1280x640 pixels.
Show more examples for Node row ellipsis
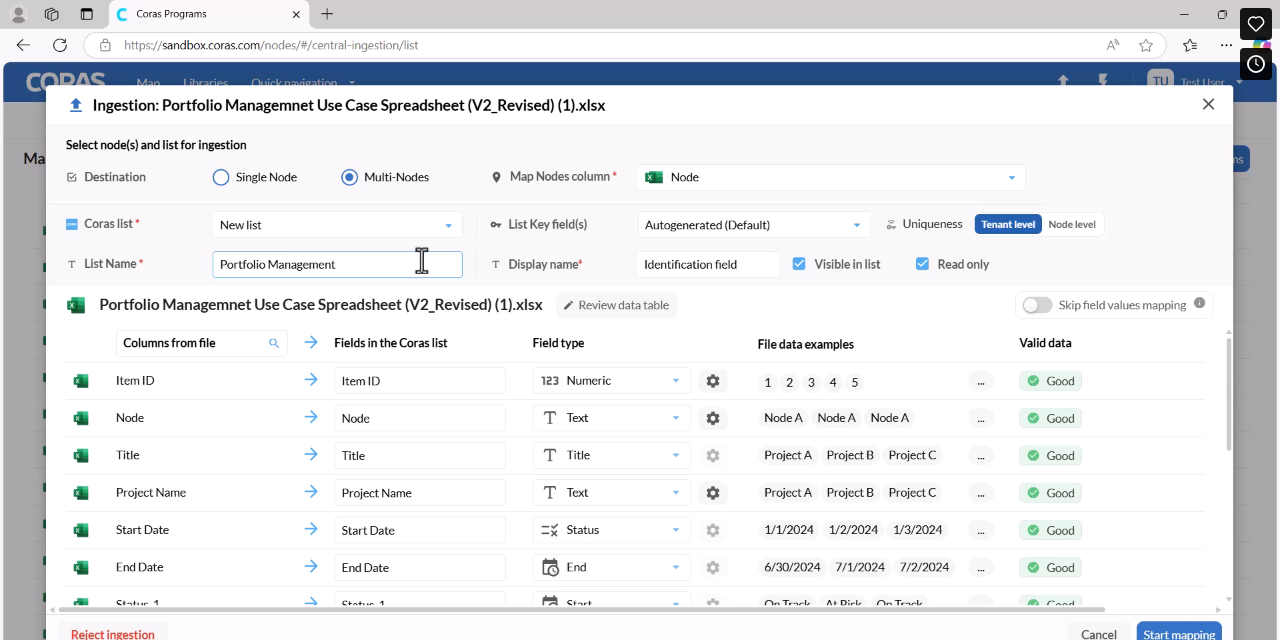pos(981,418)
